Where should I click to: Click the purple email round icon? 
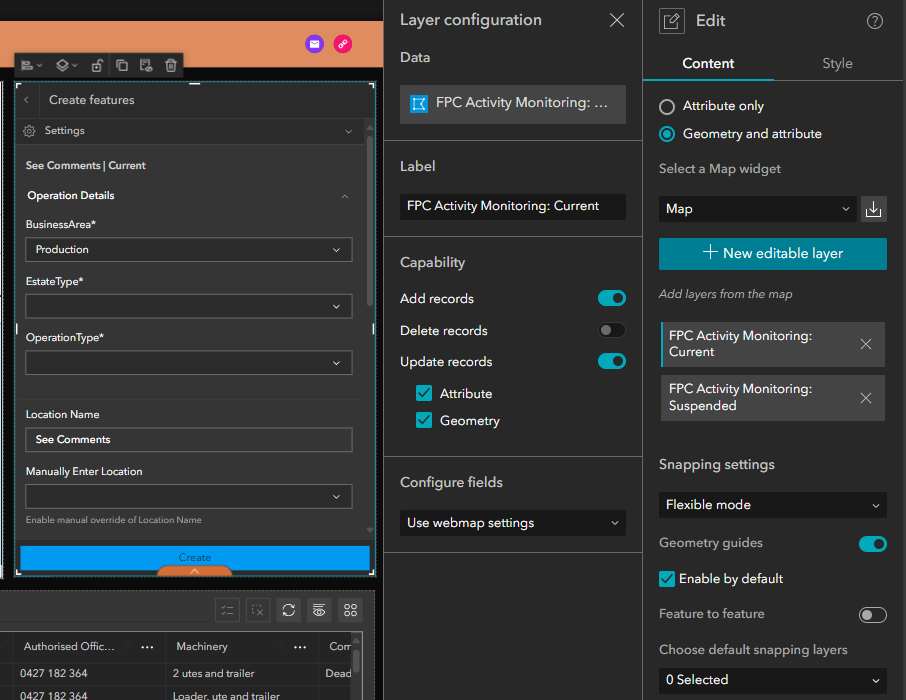[x=314, y=44]
